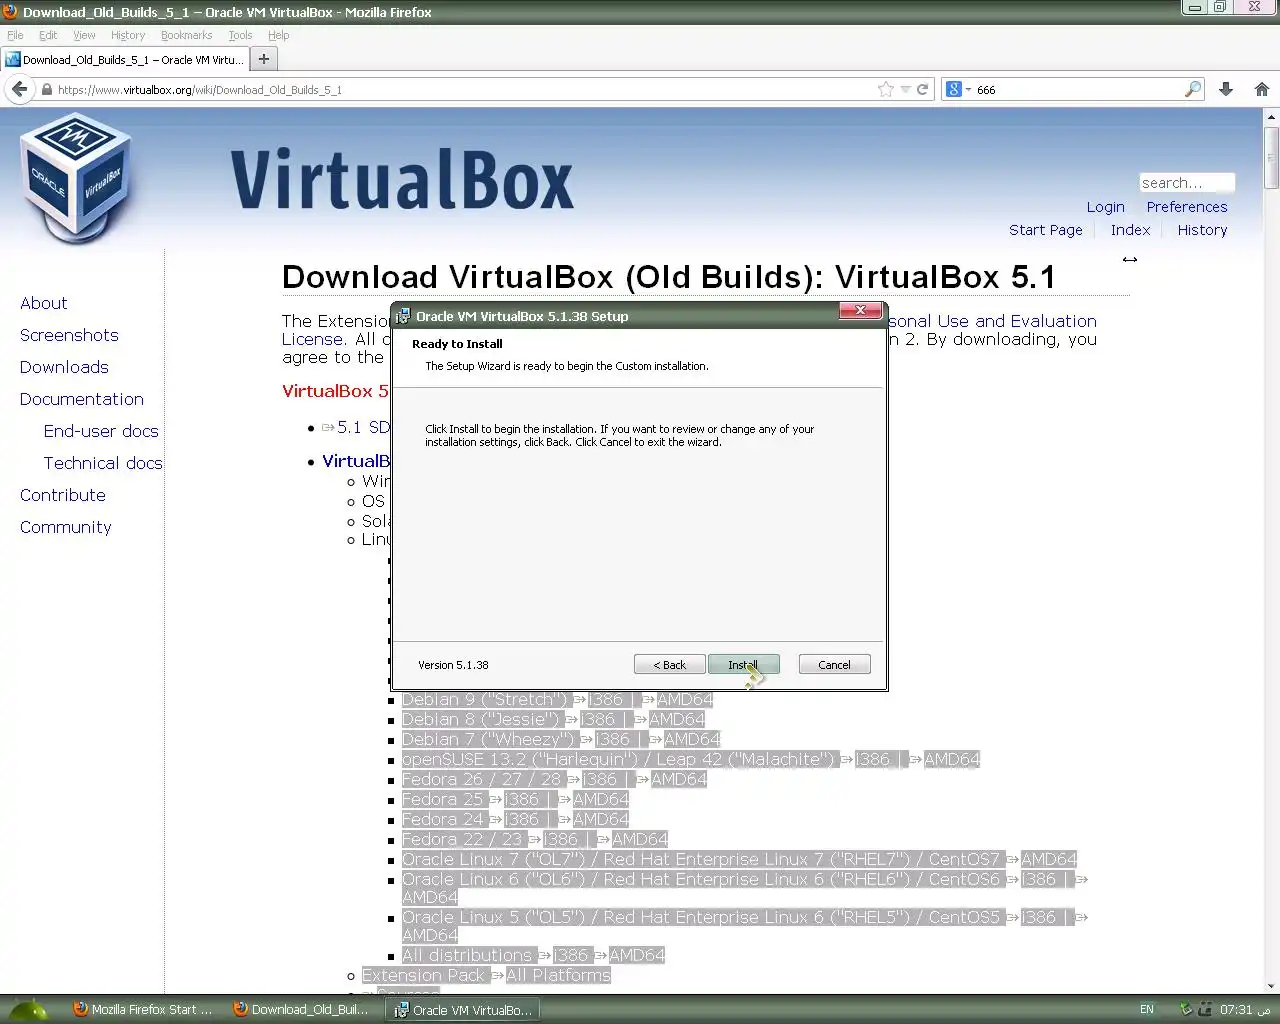Switch to Download_Old_Buil... taskbar item
Screen dimensions: 1280x1024
coord(303,1010)
